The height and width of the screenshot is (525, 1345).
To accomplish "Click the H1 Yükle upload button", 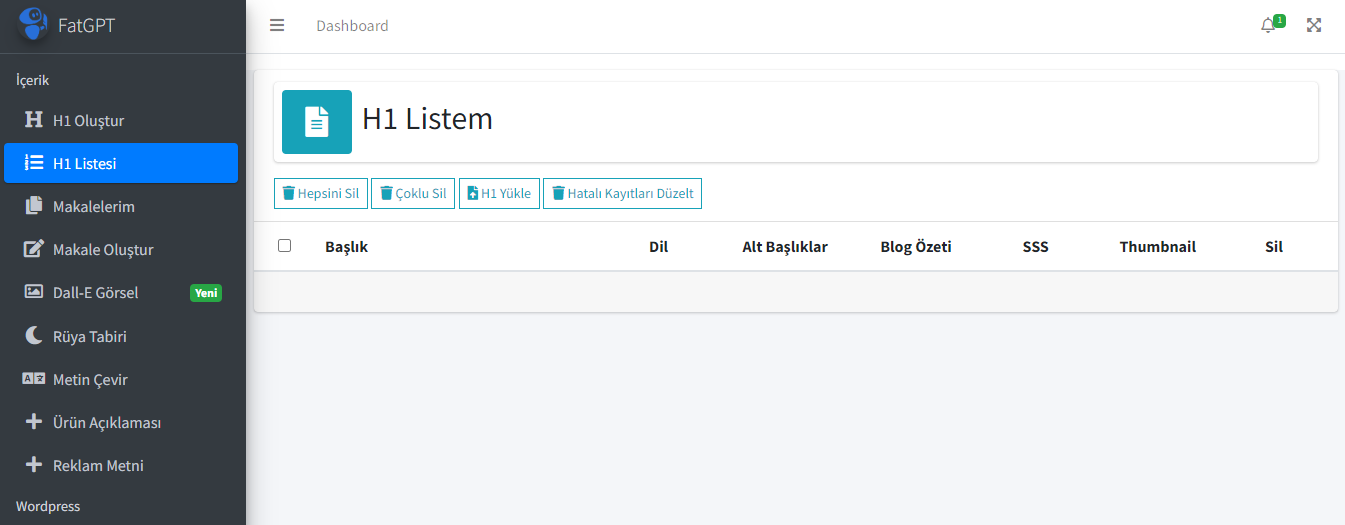I will [500, 193].
